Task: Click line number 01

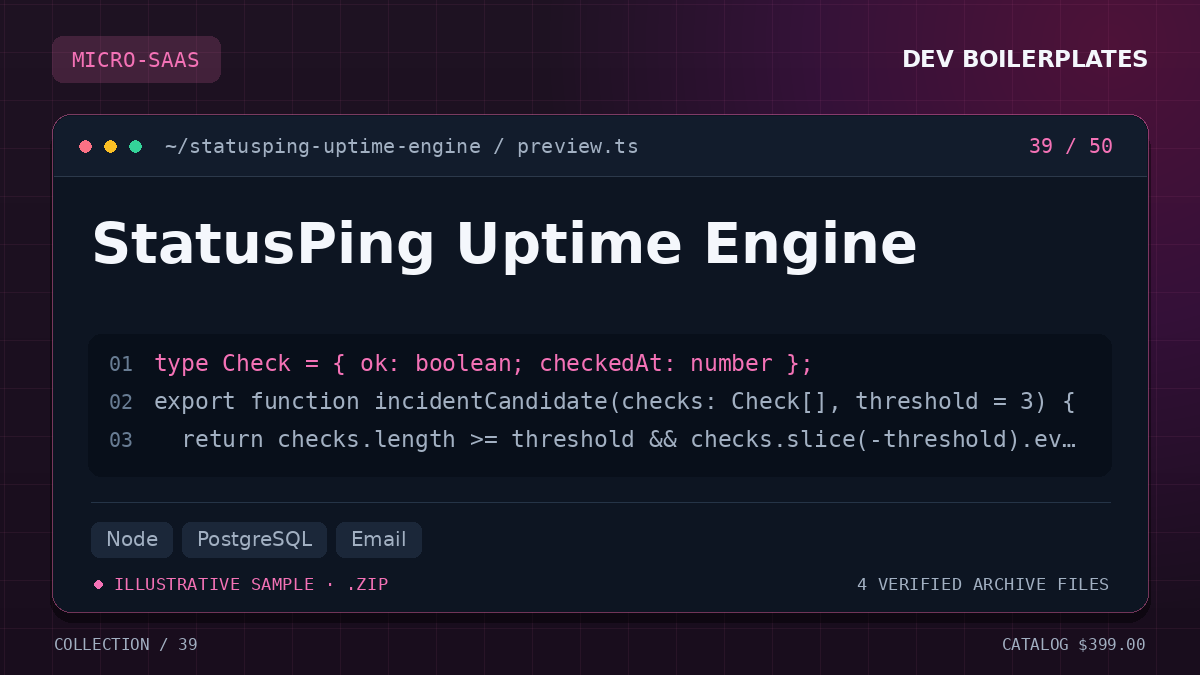Action: (x=121, y=364)
